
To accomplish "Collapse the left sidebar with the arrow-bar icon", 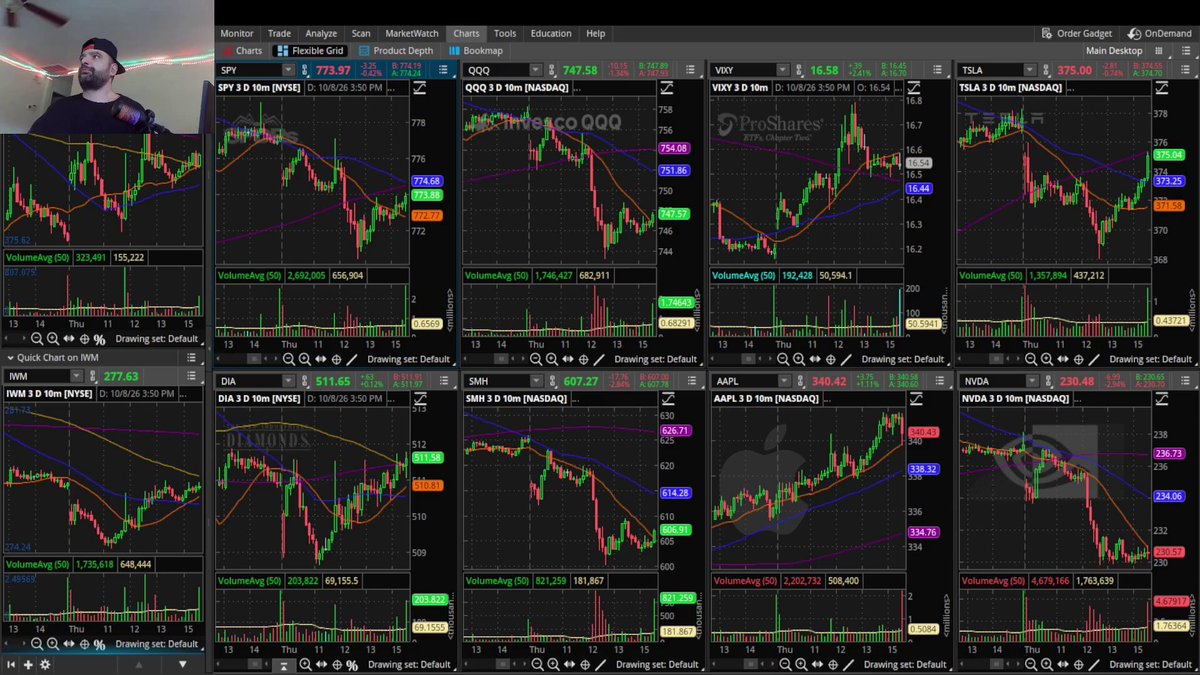I will tap(12, 664).
